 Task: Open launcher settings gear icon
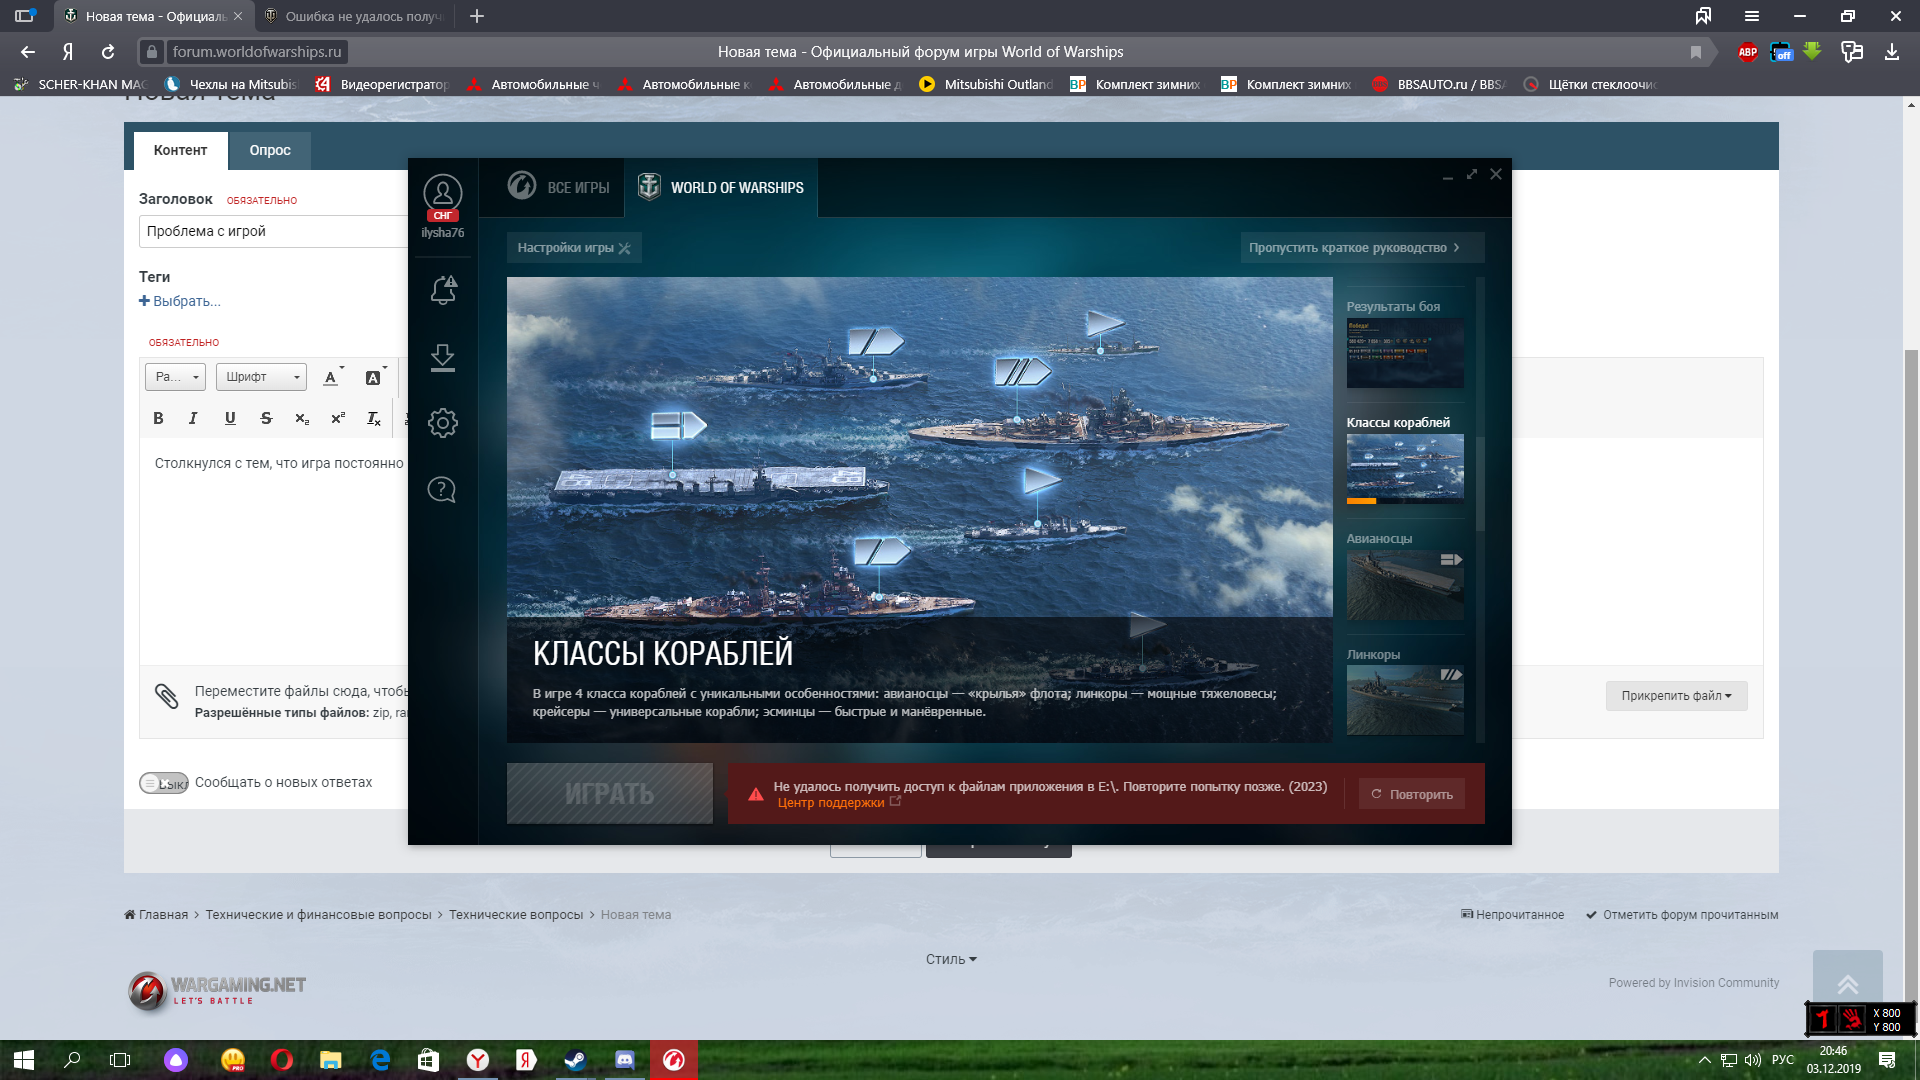(443, 423)
